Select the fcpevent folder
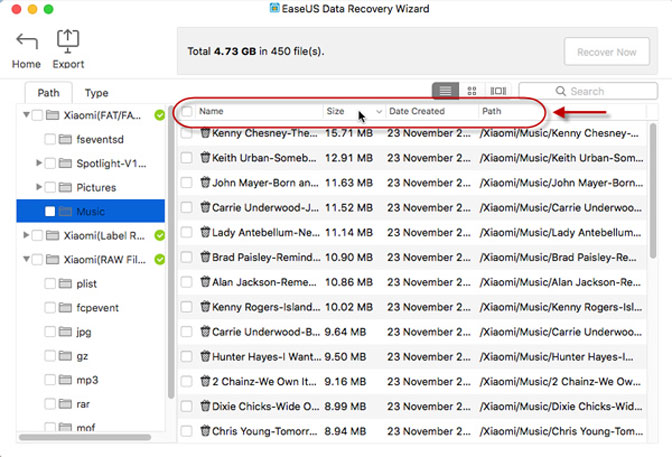Screen dimensions: 672x457 point(97,307)
